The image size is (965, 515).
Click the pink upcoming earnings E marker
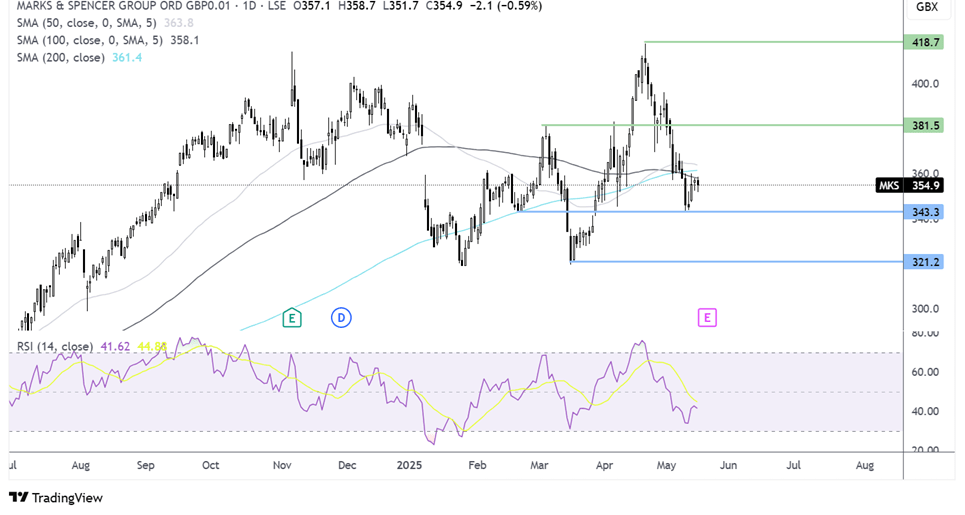pos(707,318)
